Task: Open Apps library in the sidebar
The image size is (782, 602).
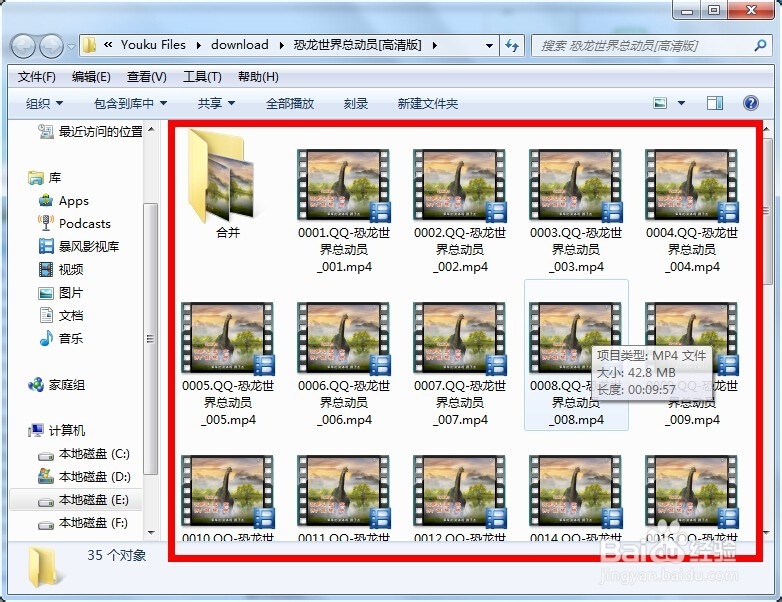Action: click(x=63, y=201)
